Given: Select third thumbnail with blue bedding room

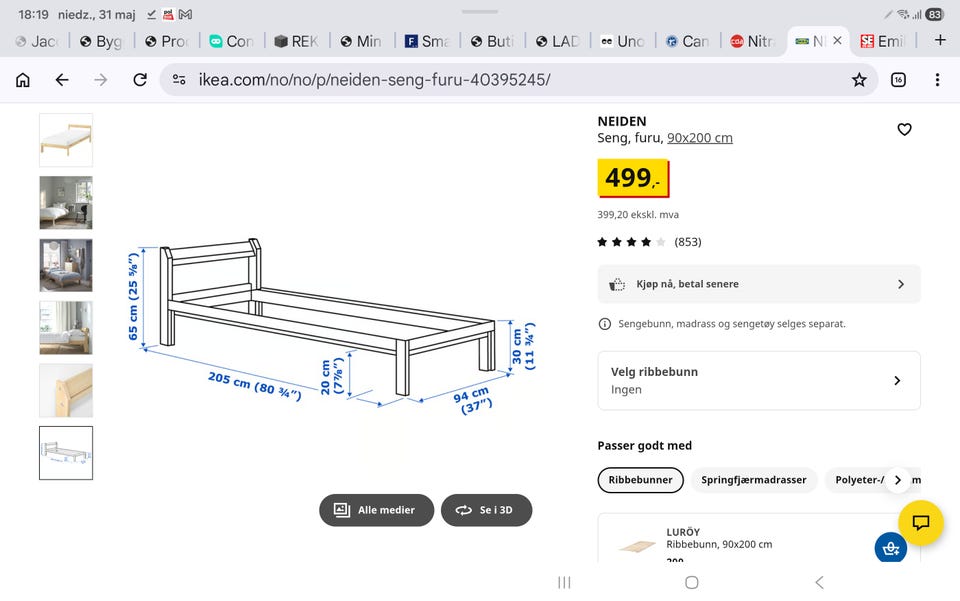Looking at the screenshot, I should pos(66,265).
